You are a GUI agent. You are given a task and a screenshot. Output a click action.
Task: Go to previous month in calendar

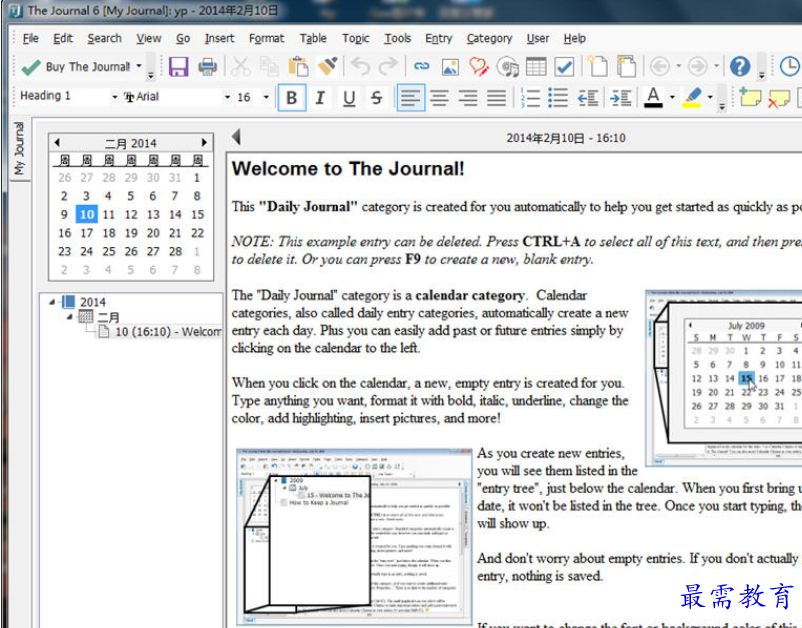57,143
